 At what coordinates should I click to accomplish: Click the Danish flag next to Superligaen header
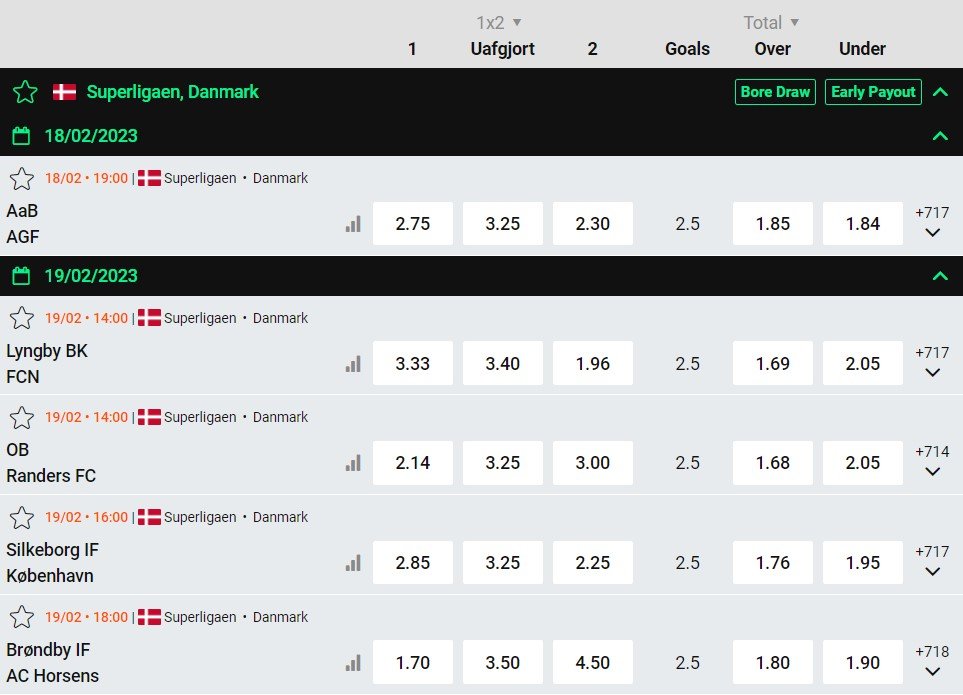point(64,92)
